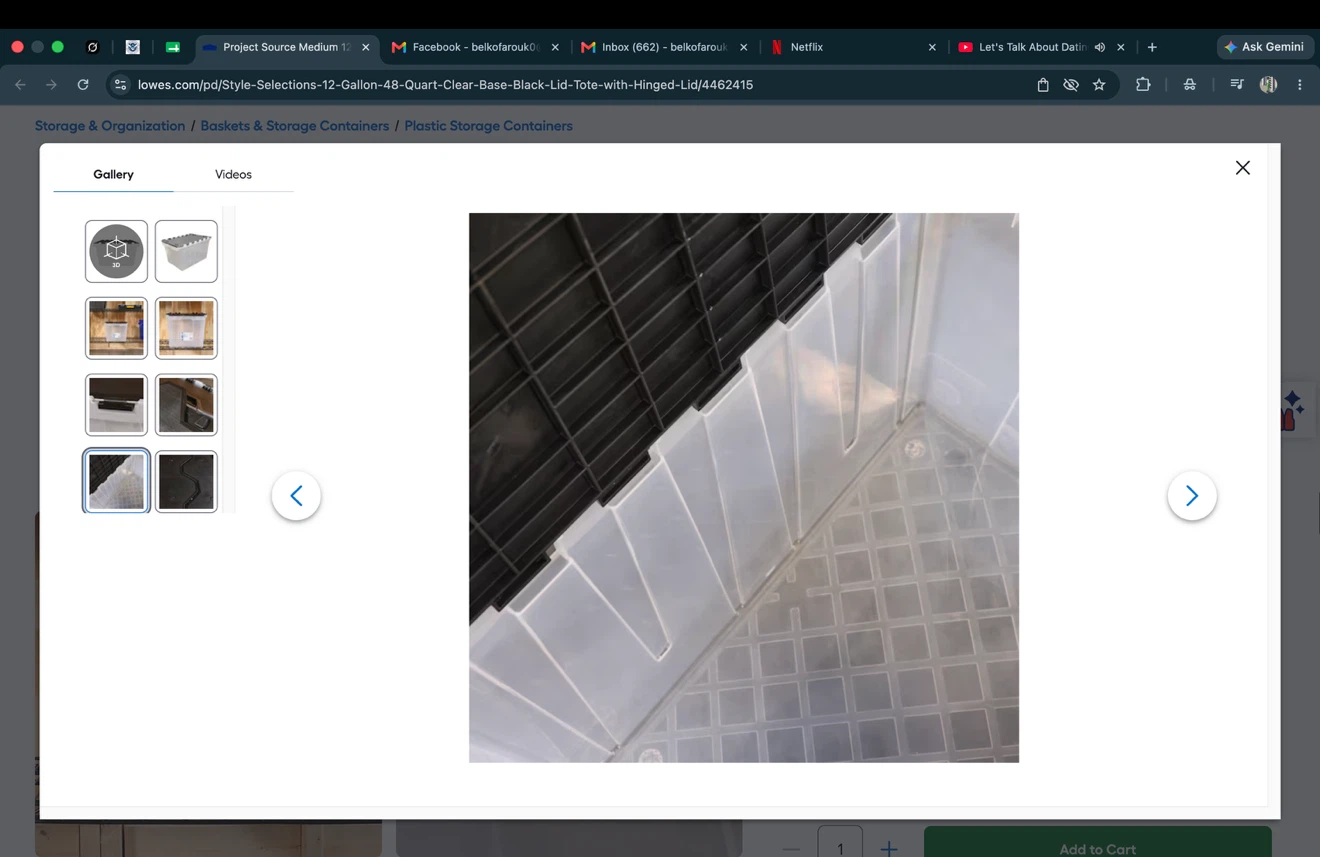Click the browser forward arrow

click(51, 85)
